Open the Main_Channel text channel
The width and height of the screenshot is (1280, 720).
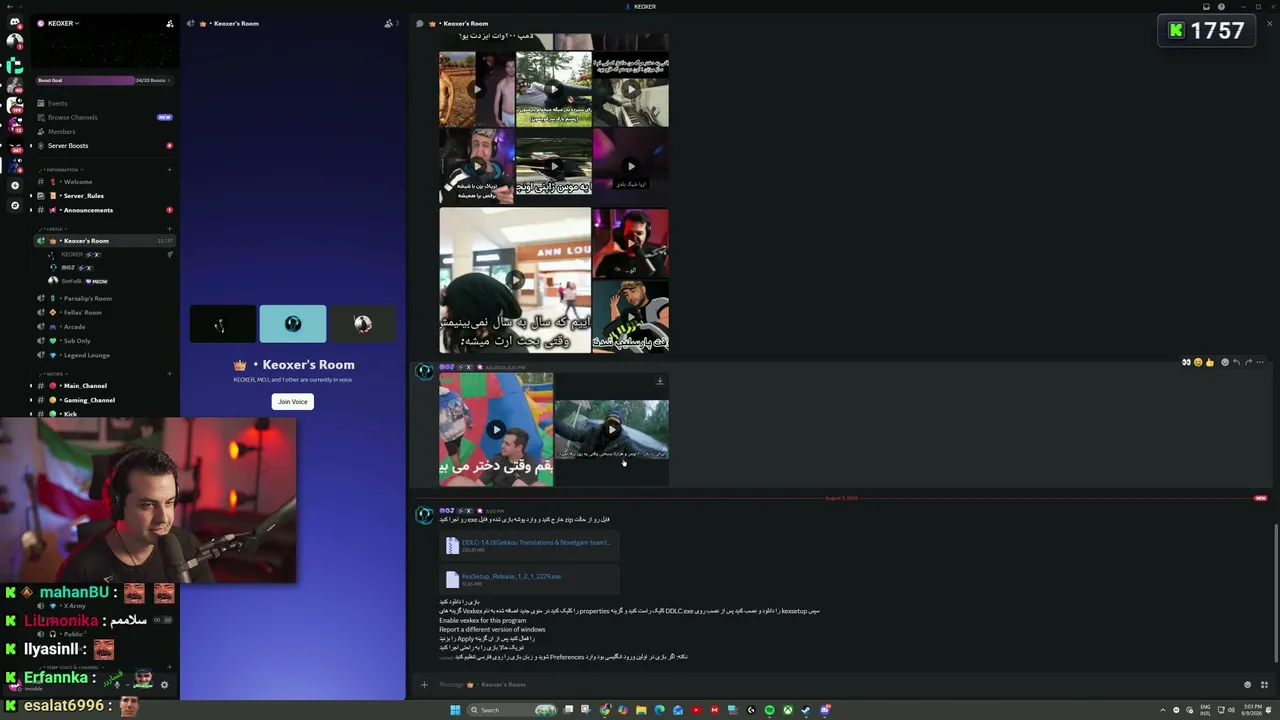coord(104,386)
